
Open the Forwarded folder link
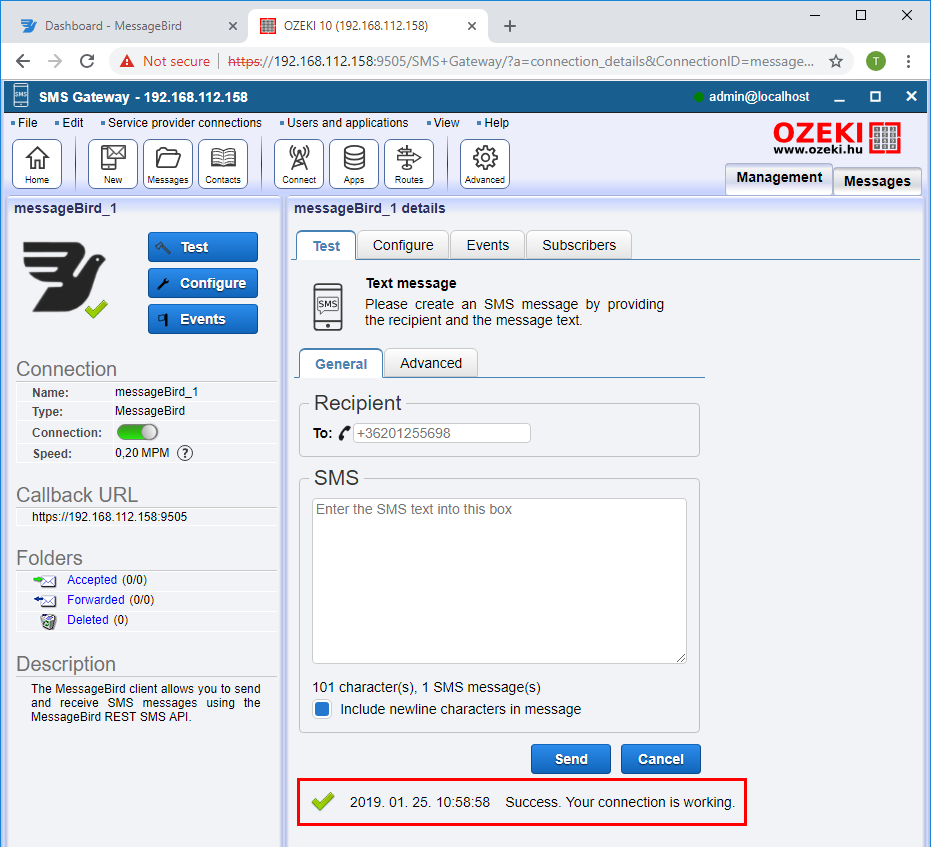[96, 600]
